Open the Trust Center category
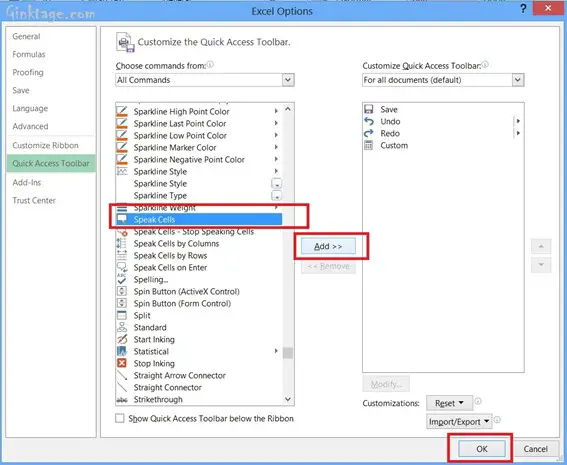The height and width of the screenshot is (465, 567). [x=34, y=200]
